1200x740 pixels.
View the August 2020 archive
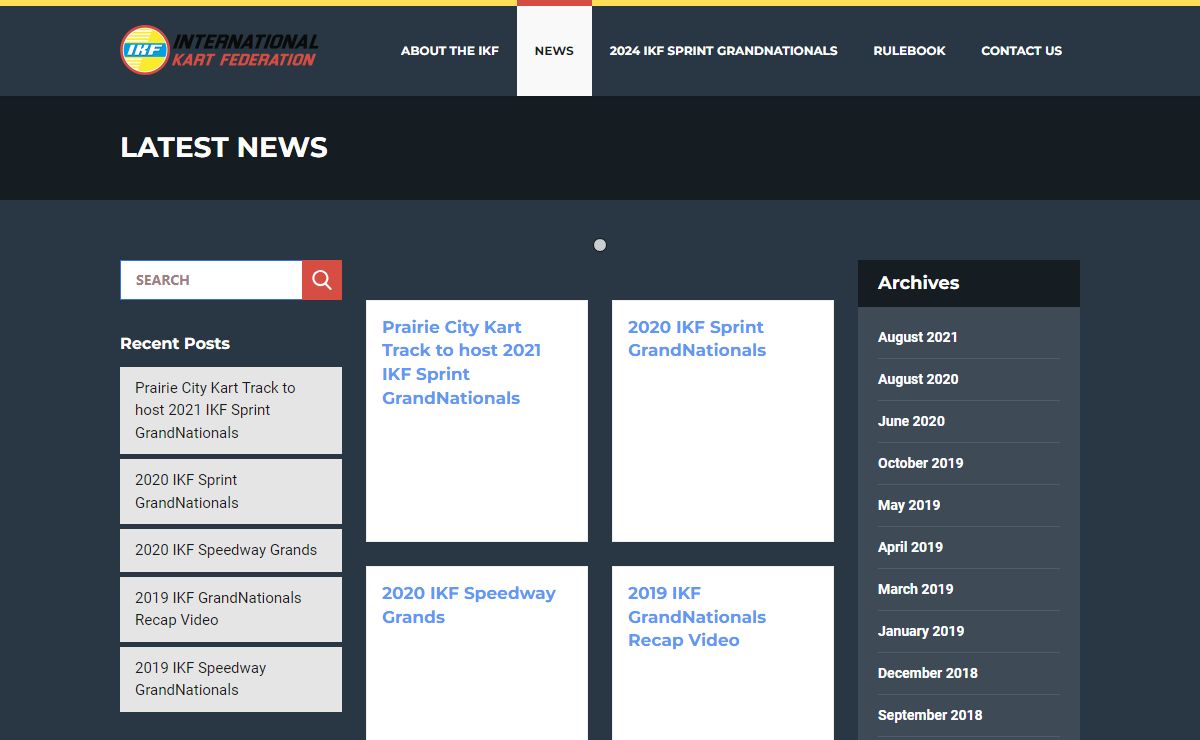point(918,379)
